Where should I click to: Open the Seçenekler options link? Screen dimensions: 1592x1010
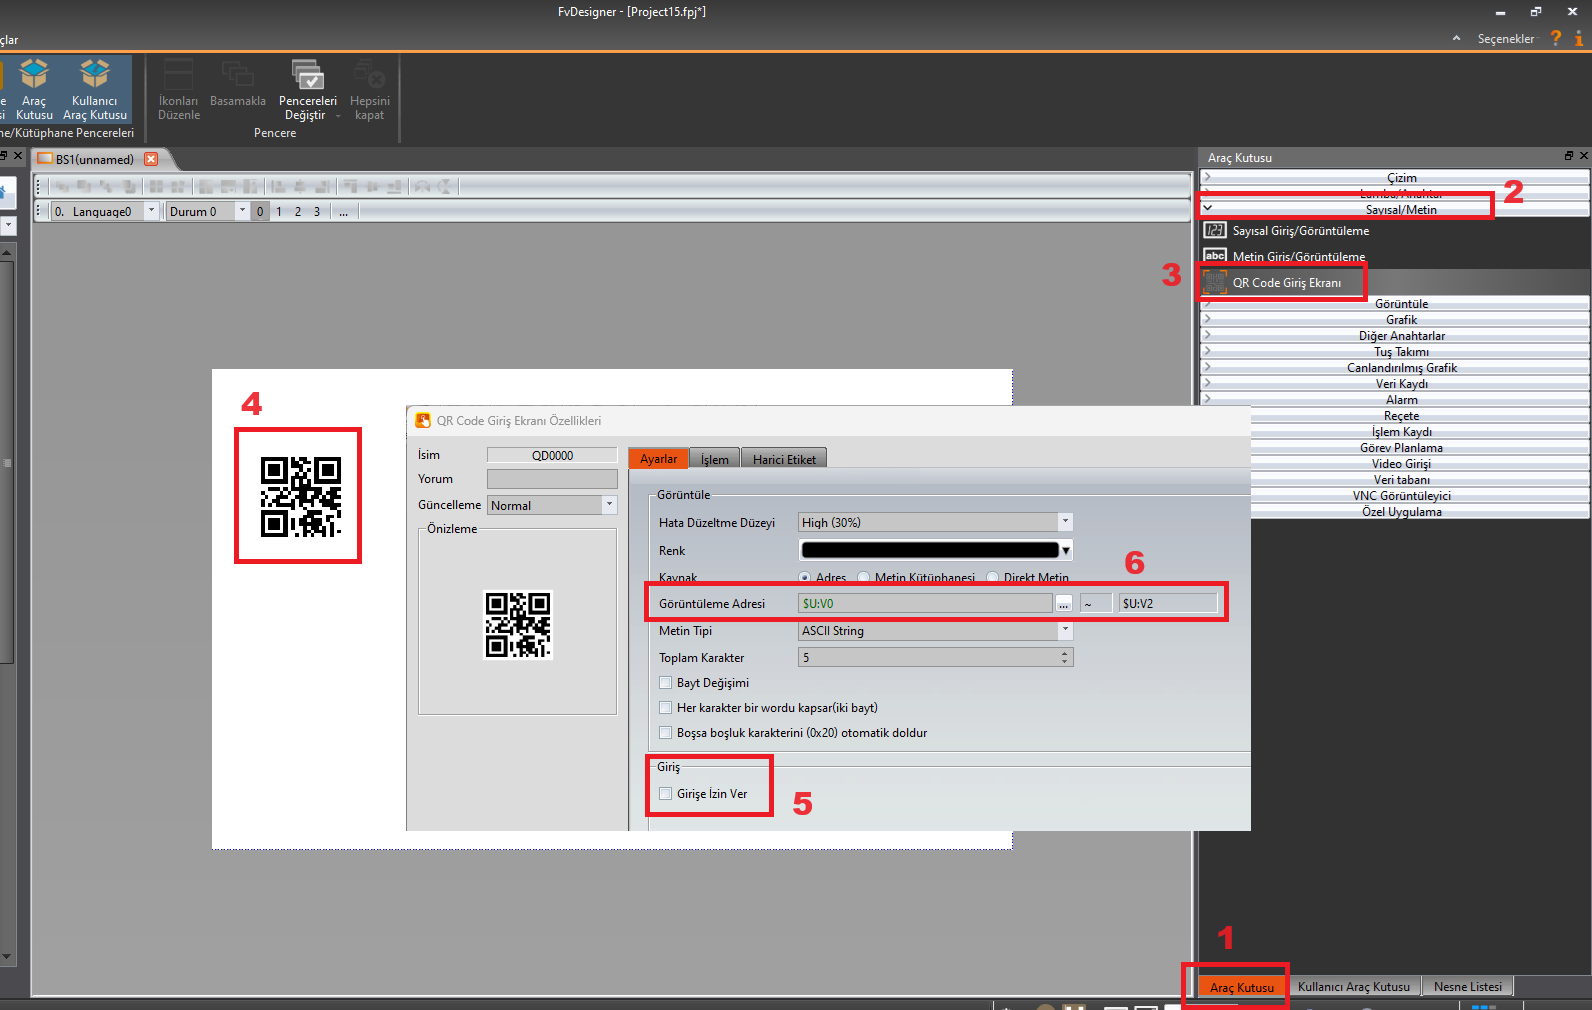click(x=1505, y=39)
